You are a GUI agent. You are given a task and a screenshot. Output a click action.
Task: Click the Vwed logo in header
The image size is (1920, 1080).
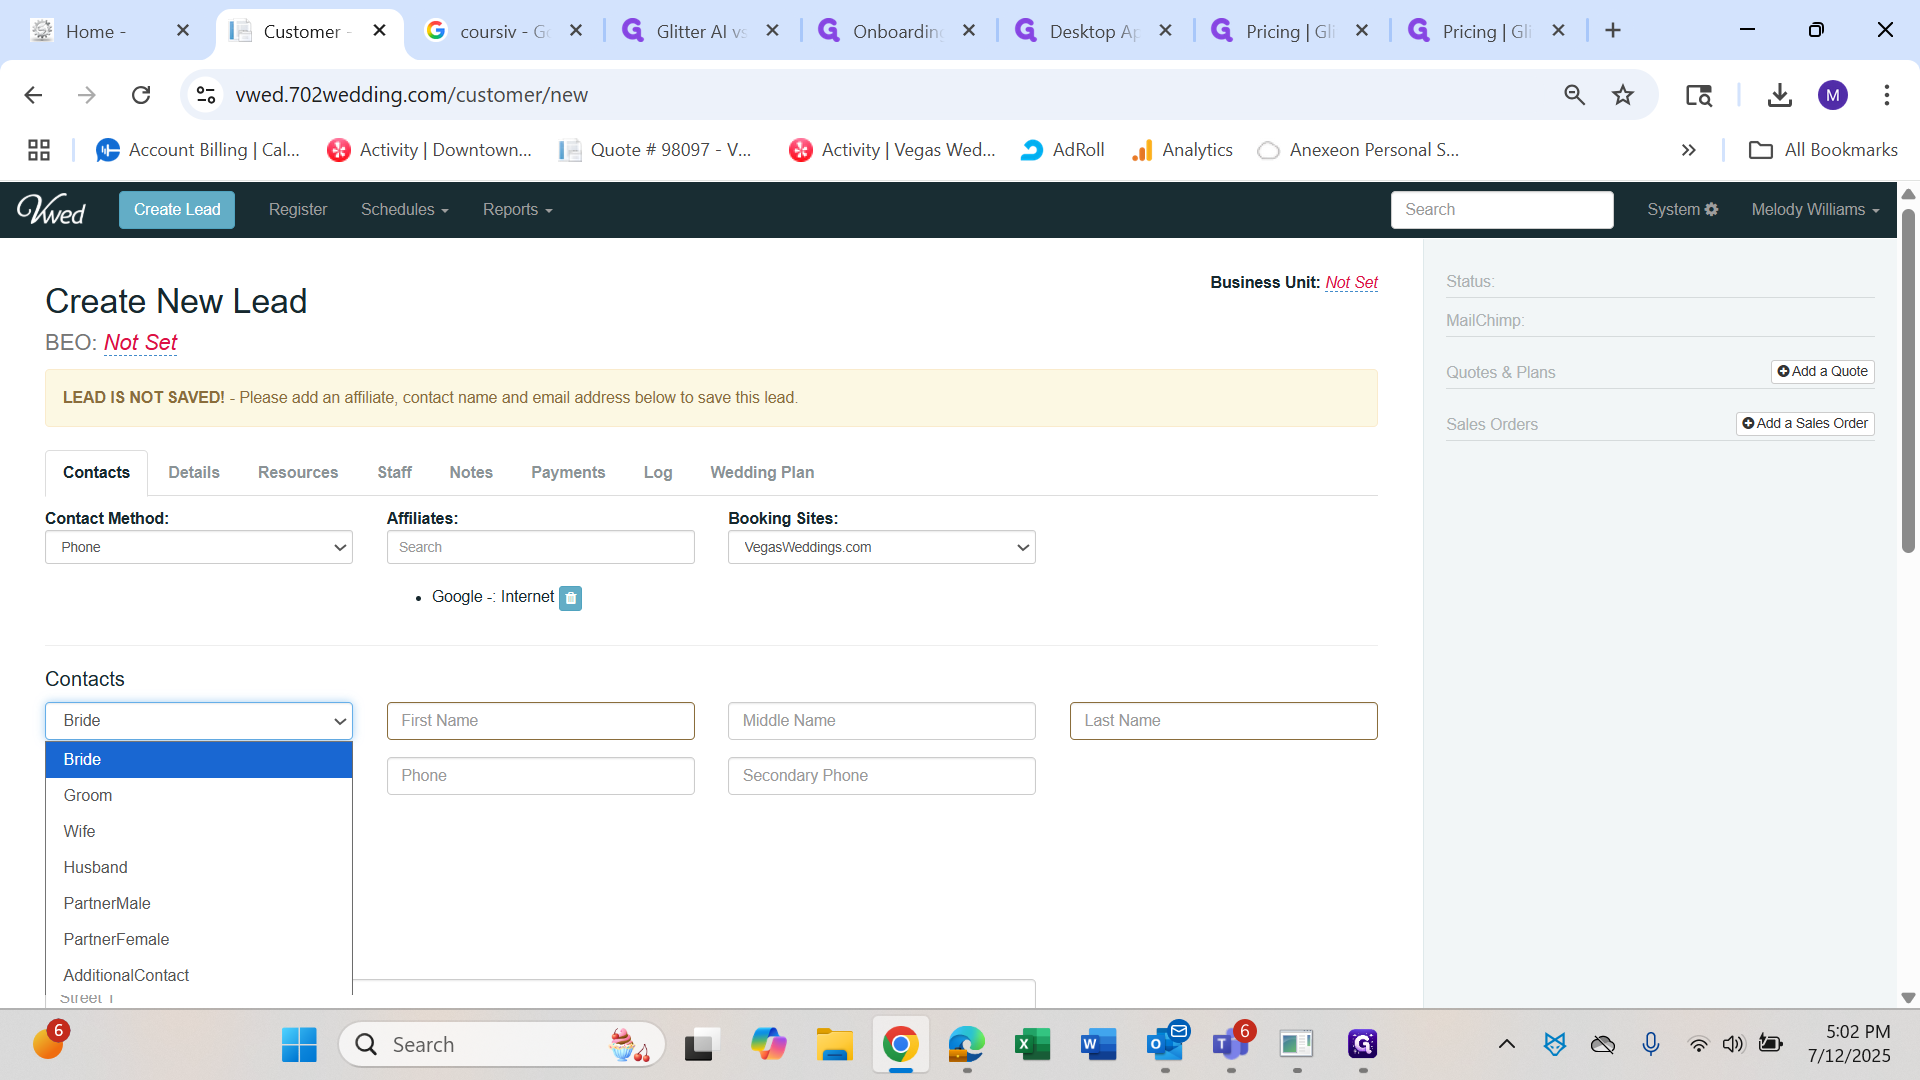point(51,209)
